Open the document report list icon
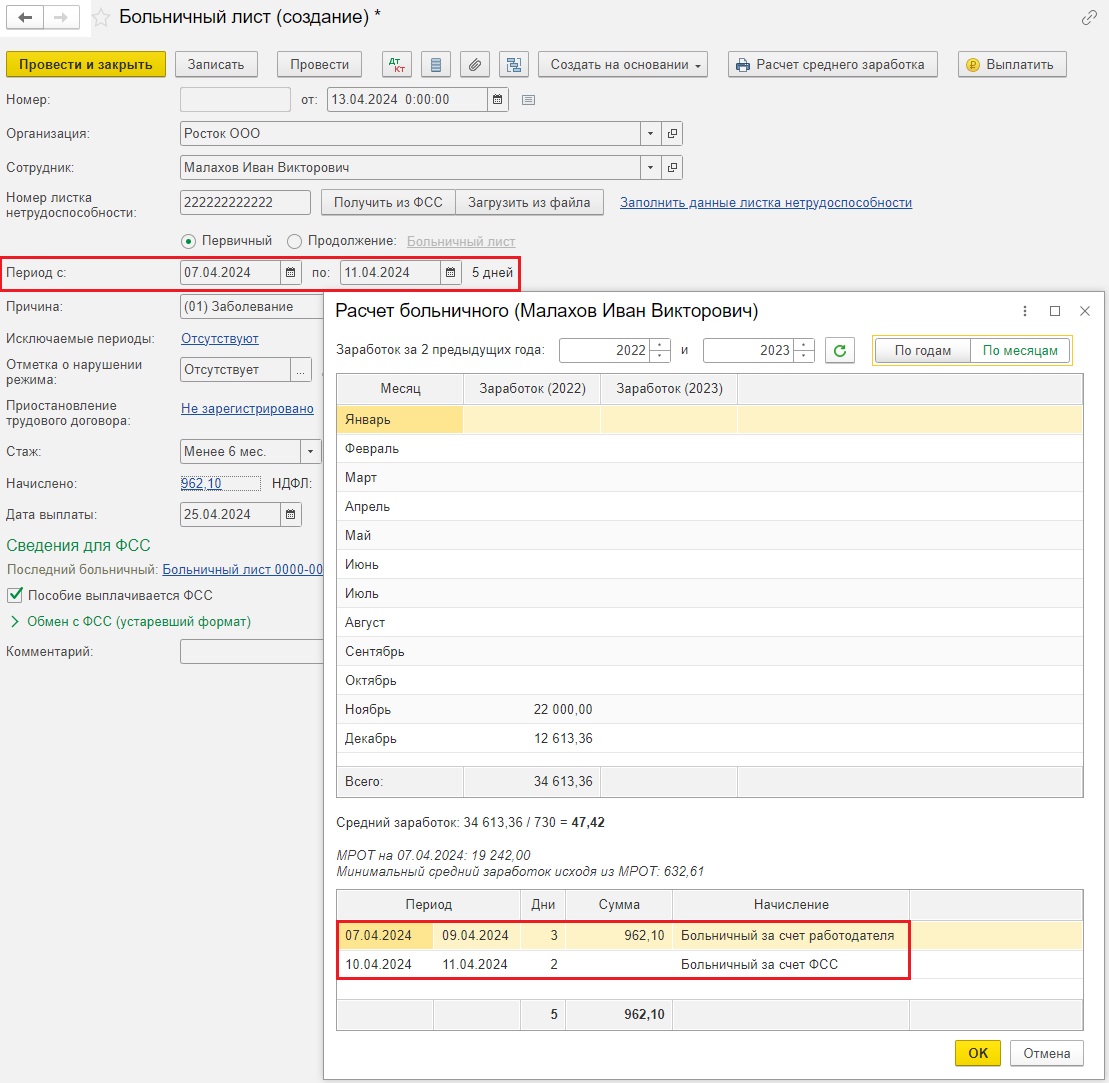Viewport: 1109px width, 1083px height. point(436,64)
